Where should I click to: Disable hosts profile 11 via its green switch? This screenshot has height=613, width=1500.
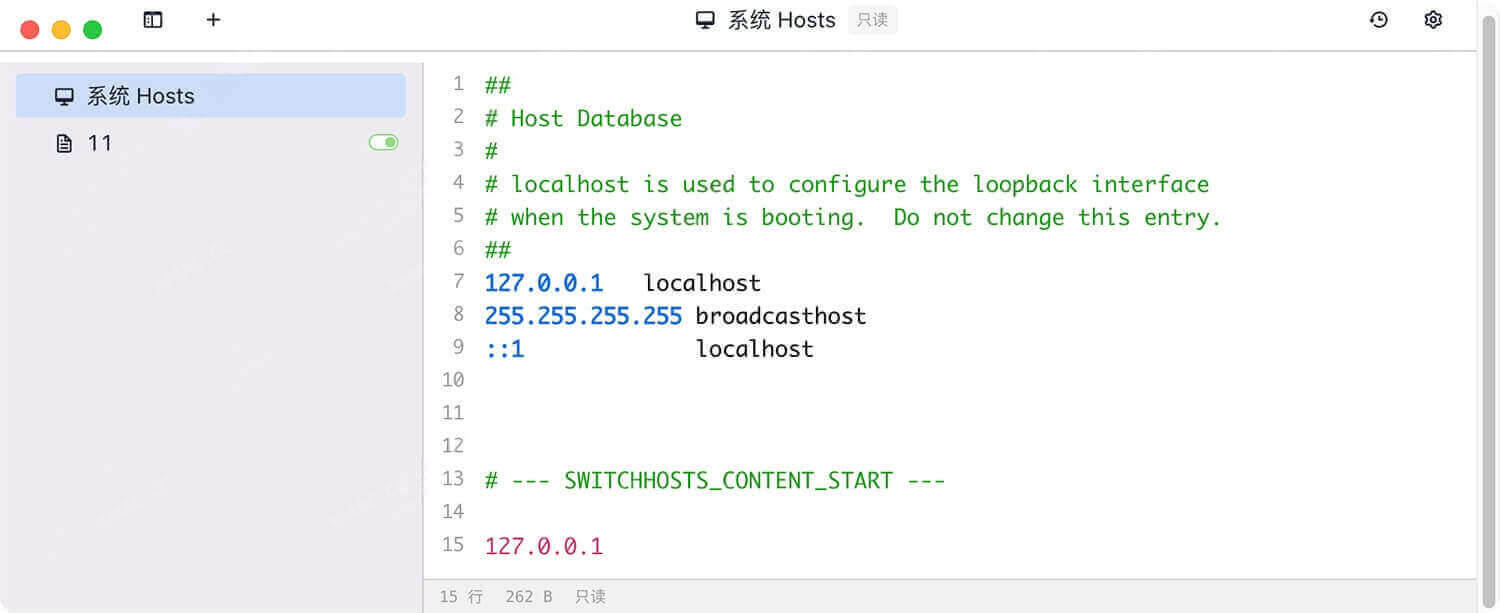pos(383,143)
